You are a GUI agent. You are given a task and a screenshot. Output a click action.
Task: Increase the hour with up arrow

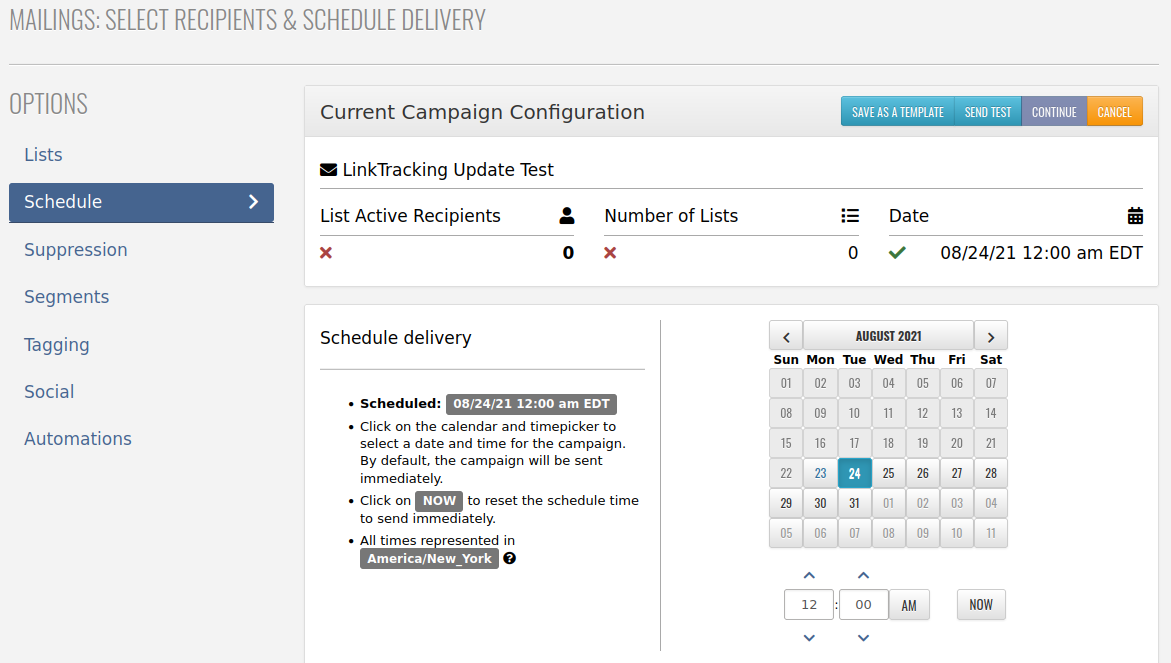click(x=810, y=575)
